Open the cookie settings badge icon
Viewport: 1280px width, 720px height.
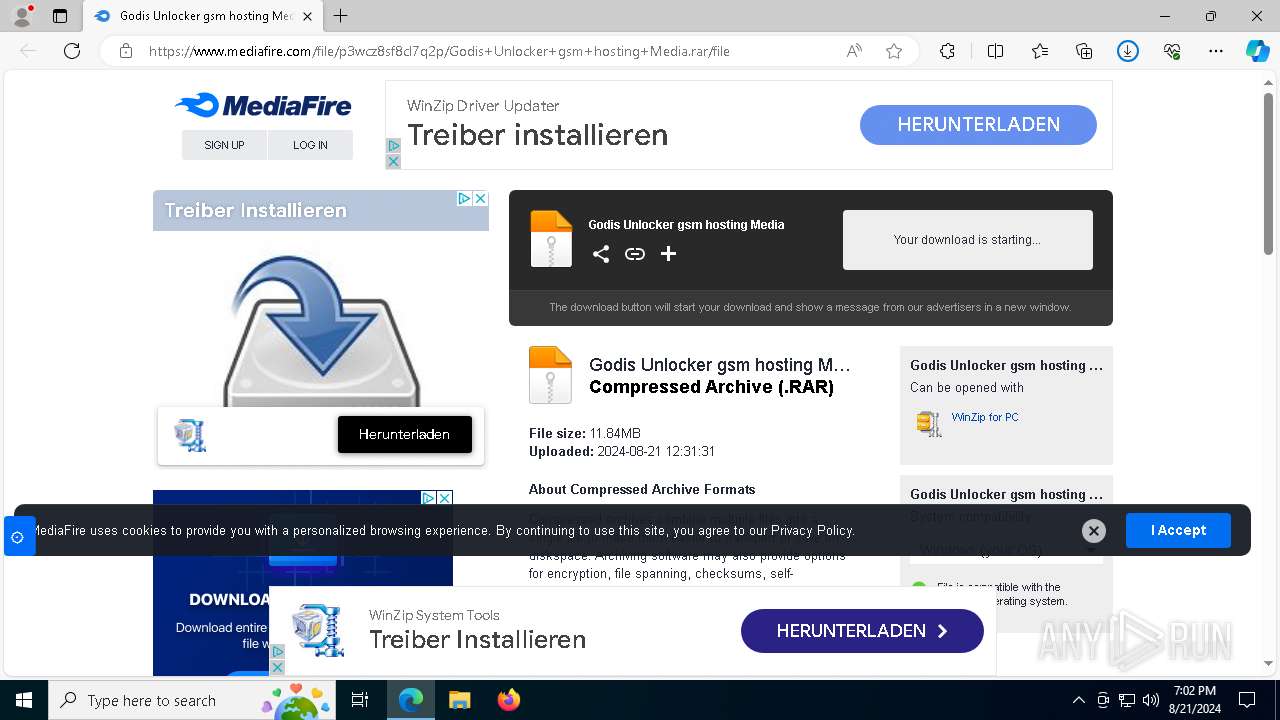pos(19,537)
